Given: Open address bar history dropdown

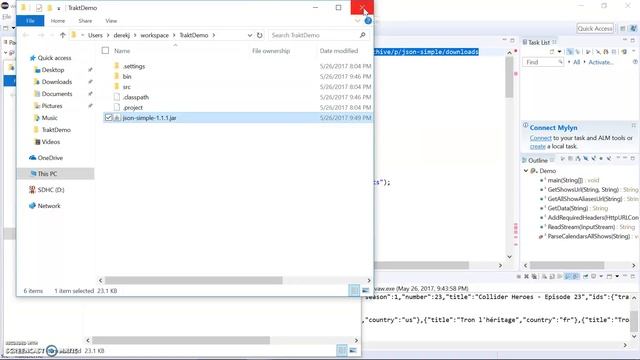Looking at the screenshot, I should 250,36.
